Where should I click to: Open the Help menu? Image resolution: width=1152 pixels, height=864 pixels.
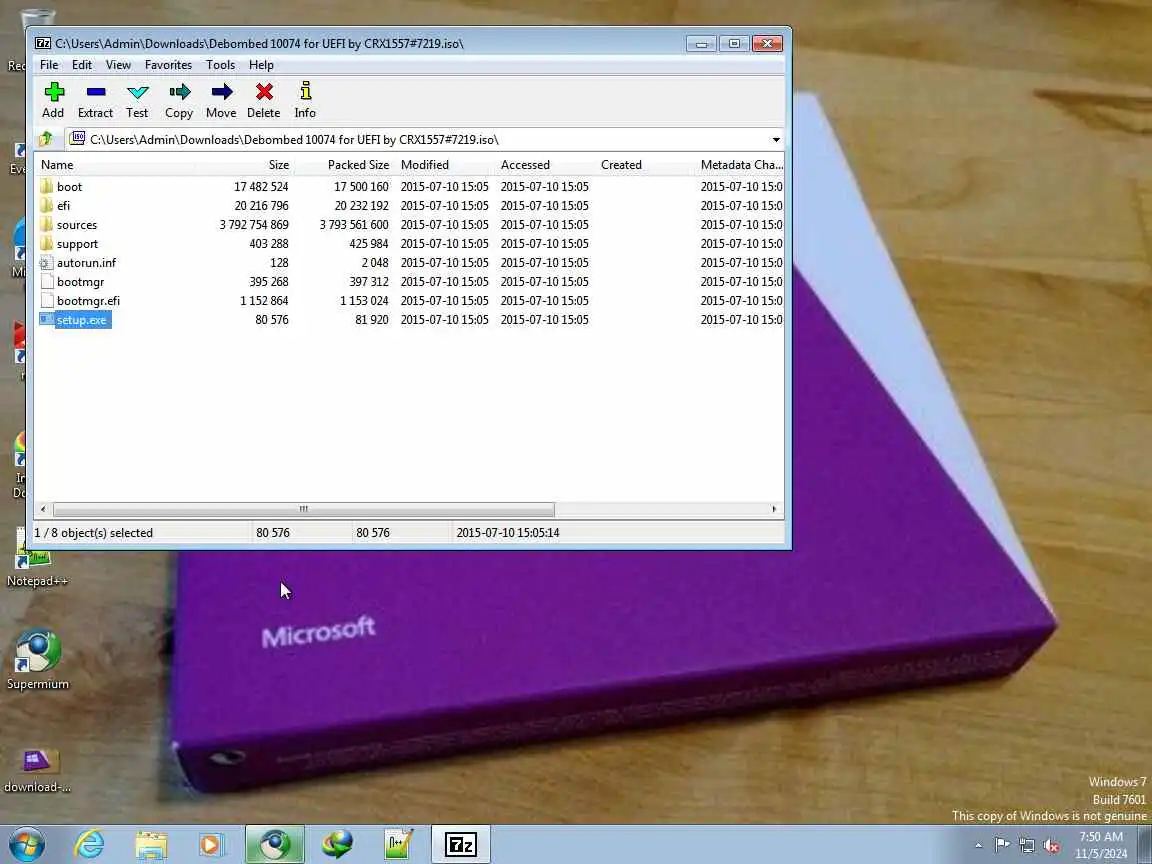[x=261, y=65]
